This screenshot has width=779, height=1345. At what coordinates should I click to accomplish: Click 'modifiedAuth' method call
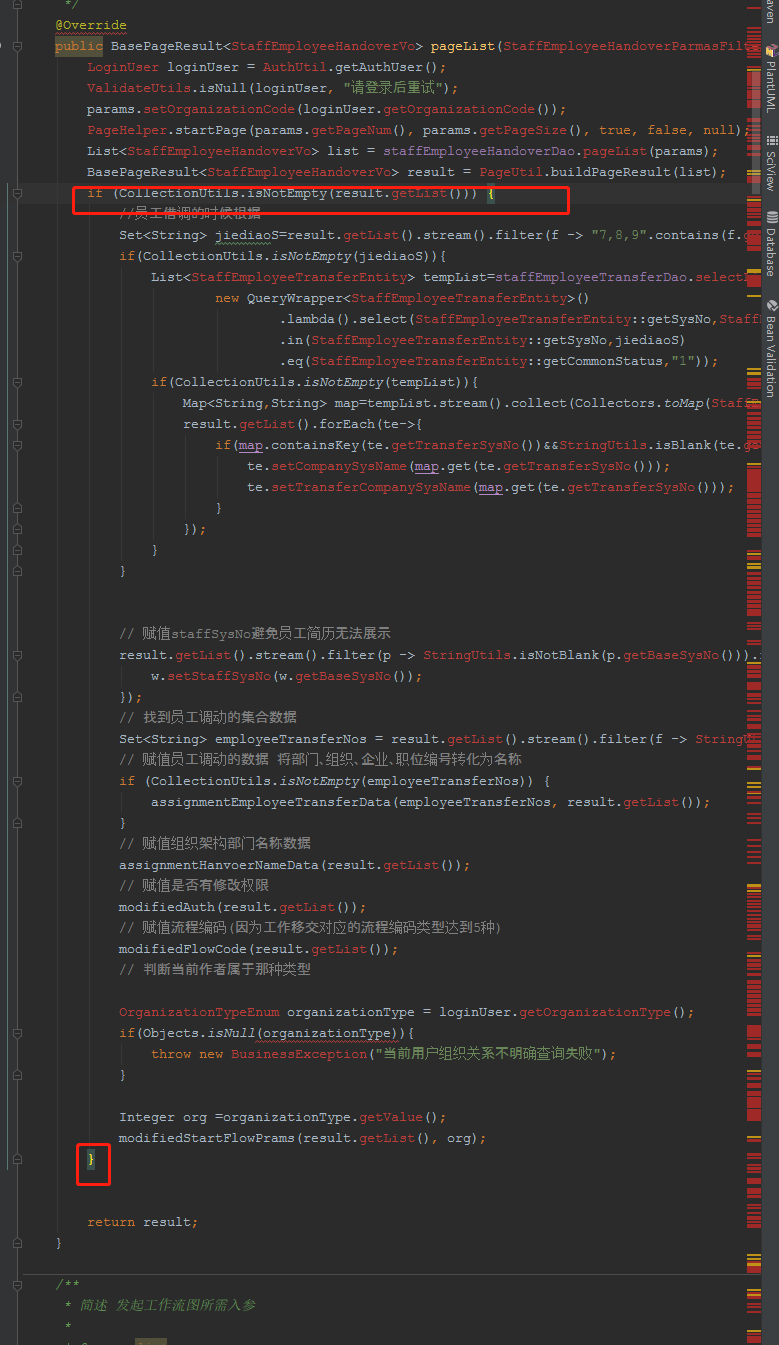pos(167,907)
